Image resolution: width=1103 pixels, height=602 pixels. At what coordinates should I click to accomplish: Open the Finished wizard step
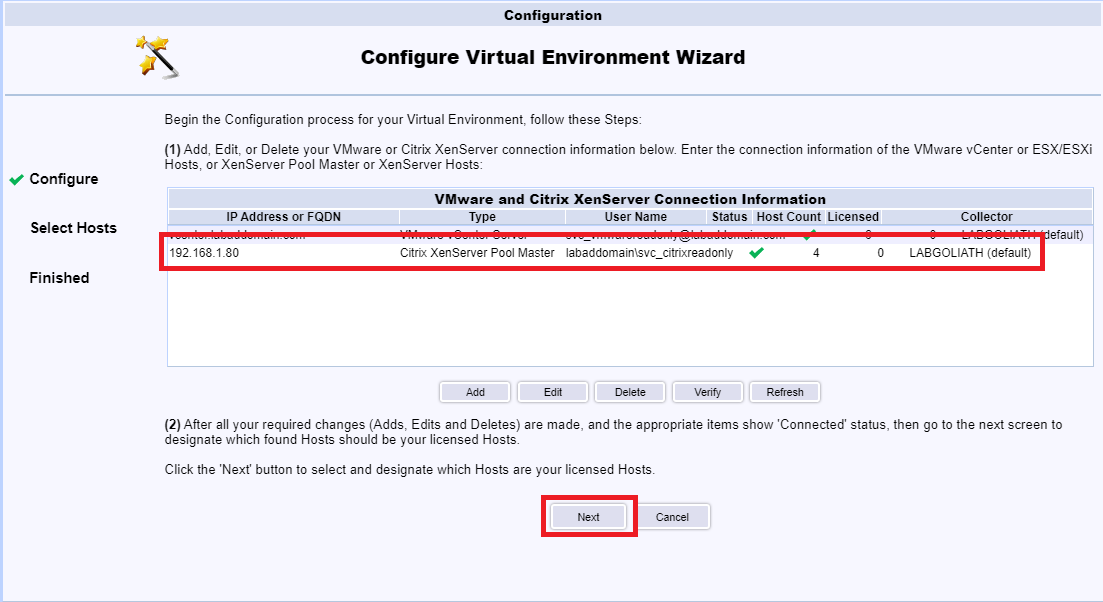[59, 278]
